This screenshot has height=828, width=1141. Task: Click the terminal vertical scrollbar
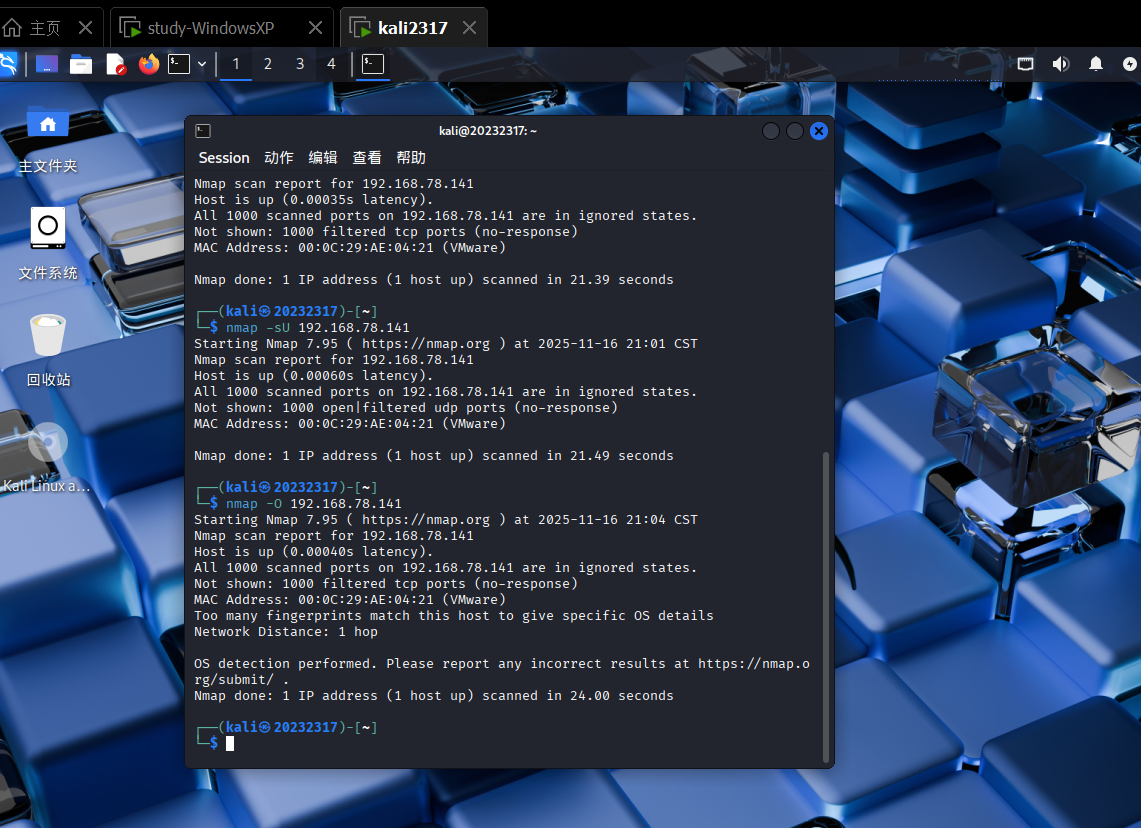tap(825, 606)
